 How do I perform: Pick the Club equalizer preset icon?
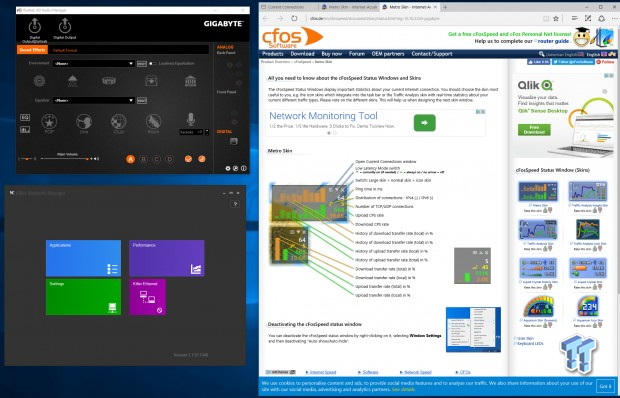[x=119, y=121]
